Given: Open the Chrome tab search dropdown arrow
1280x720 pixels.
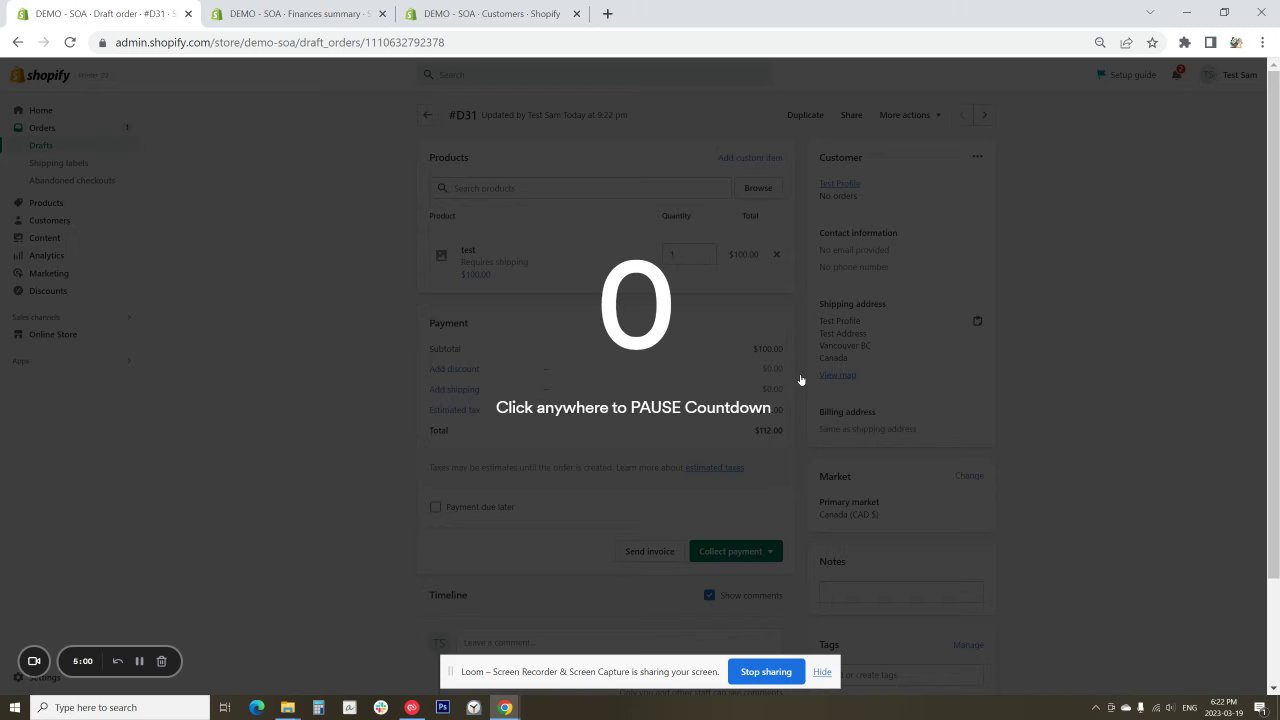Looking at the screenshot, I should (x=1150, y=12).
